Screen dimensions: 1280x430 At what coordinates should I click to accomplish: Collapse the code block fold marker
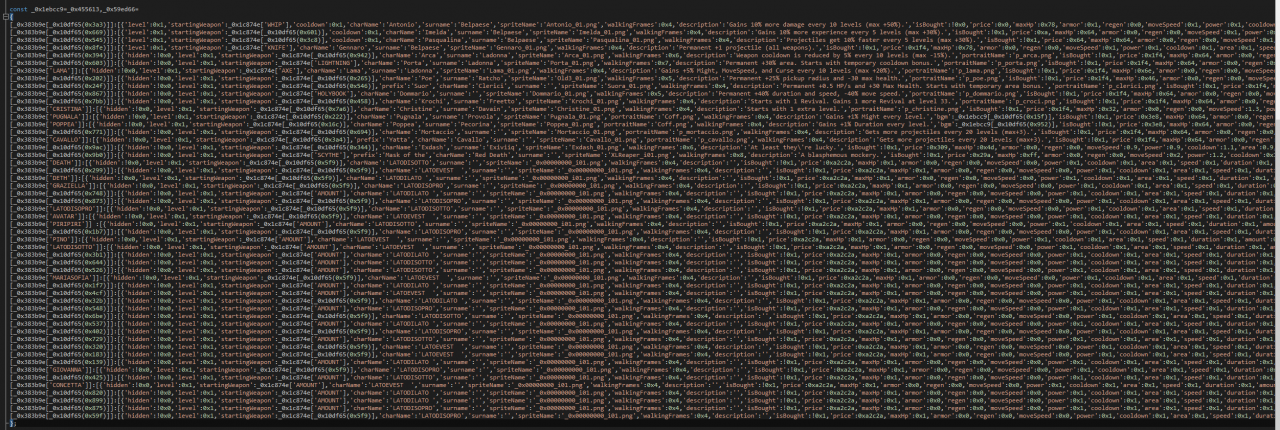(x=5, y=17)
